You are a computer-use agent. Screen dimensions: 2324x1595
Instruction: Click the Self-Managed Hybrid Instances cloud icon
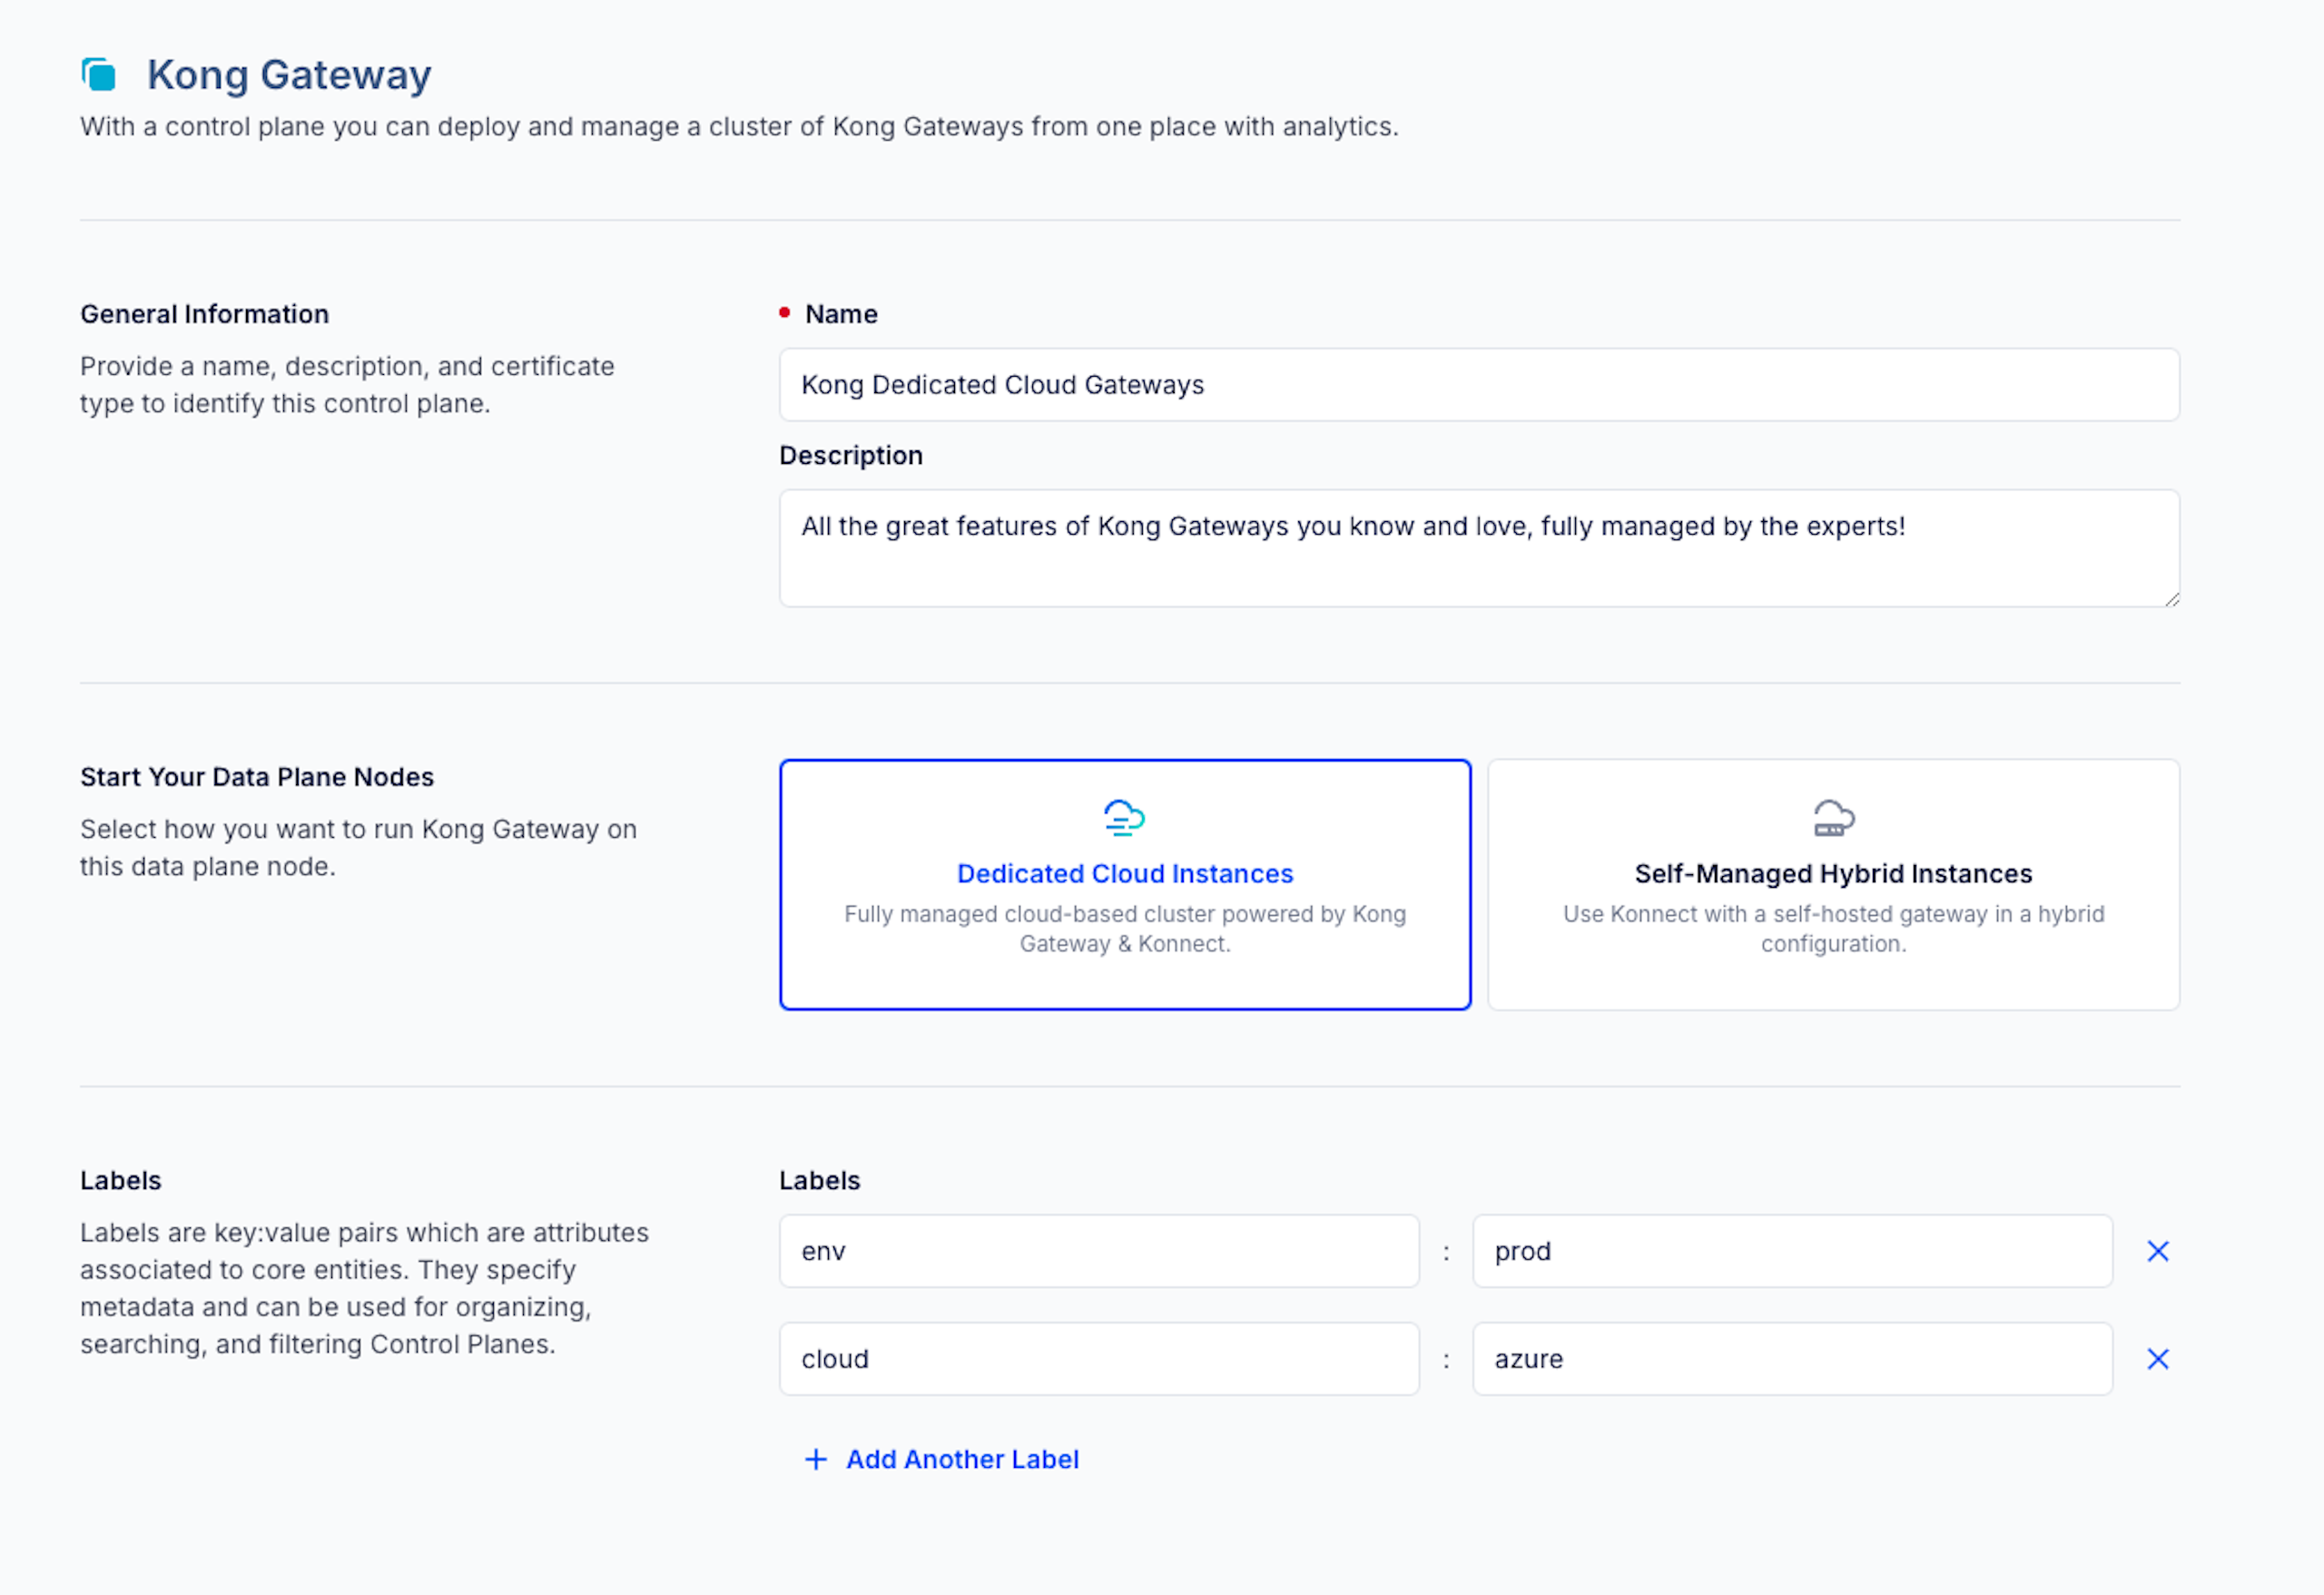pyautogui.click(x=1833, y=817)
